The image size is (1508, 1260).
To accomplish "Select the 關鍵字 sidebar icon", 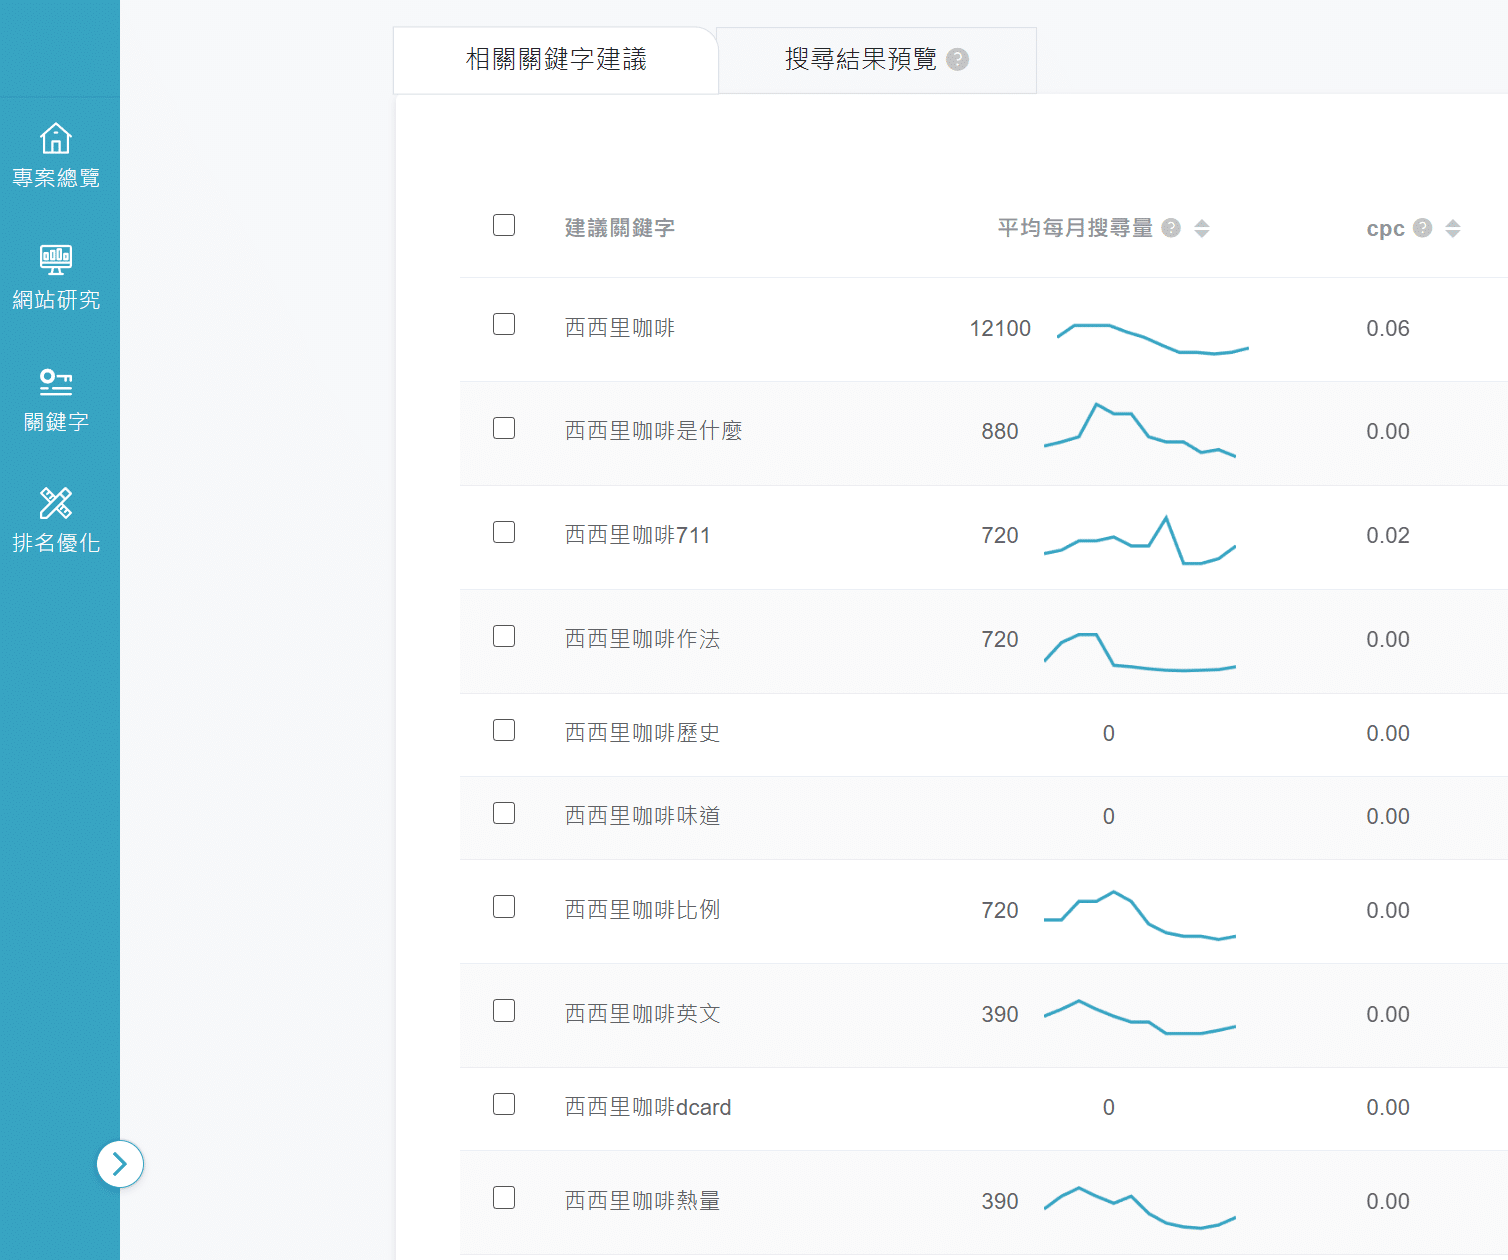I will point(56,382).
